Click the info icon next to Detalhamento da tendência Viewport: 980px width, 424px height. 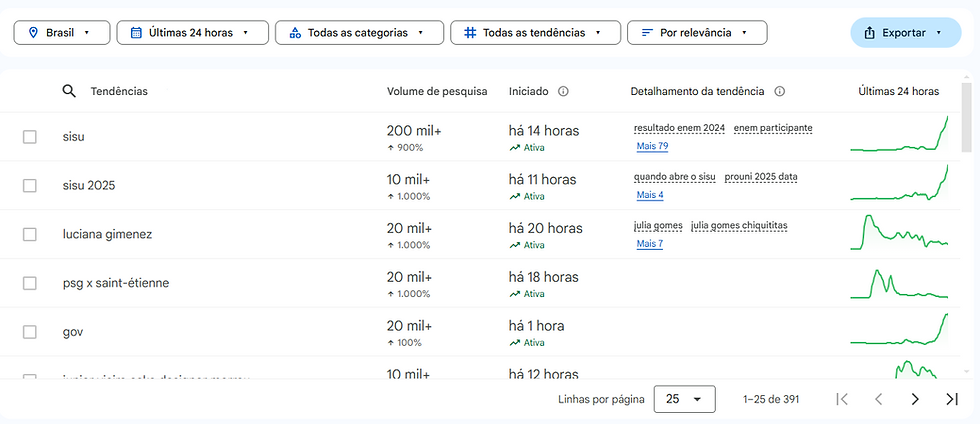point(779,91)
